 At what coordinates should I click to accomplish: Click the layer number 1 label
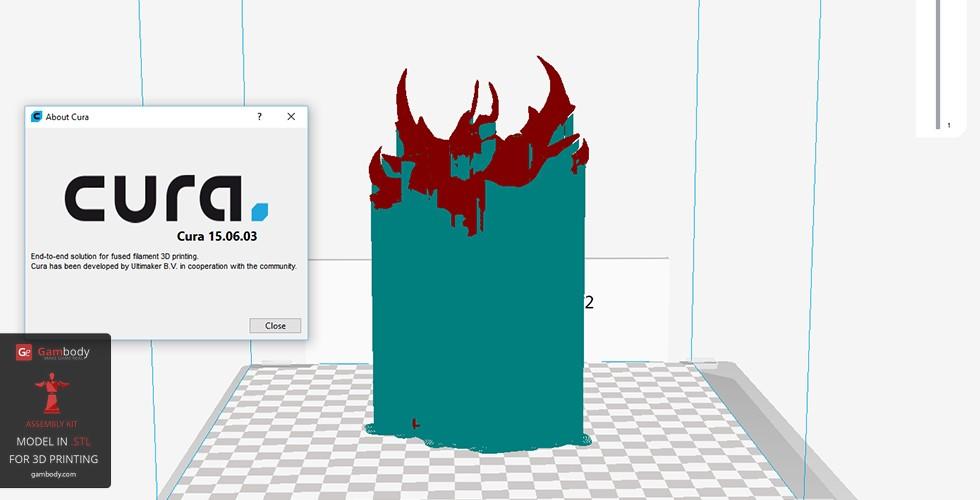948,126
